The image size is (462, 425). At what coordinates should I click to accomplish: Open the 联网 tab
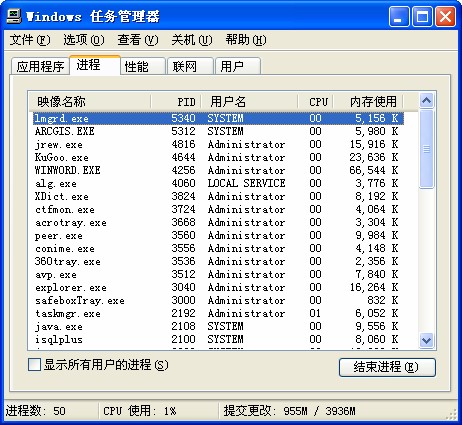click(x=190, y=66)
